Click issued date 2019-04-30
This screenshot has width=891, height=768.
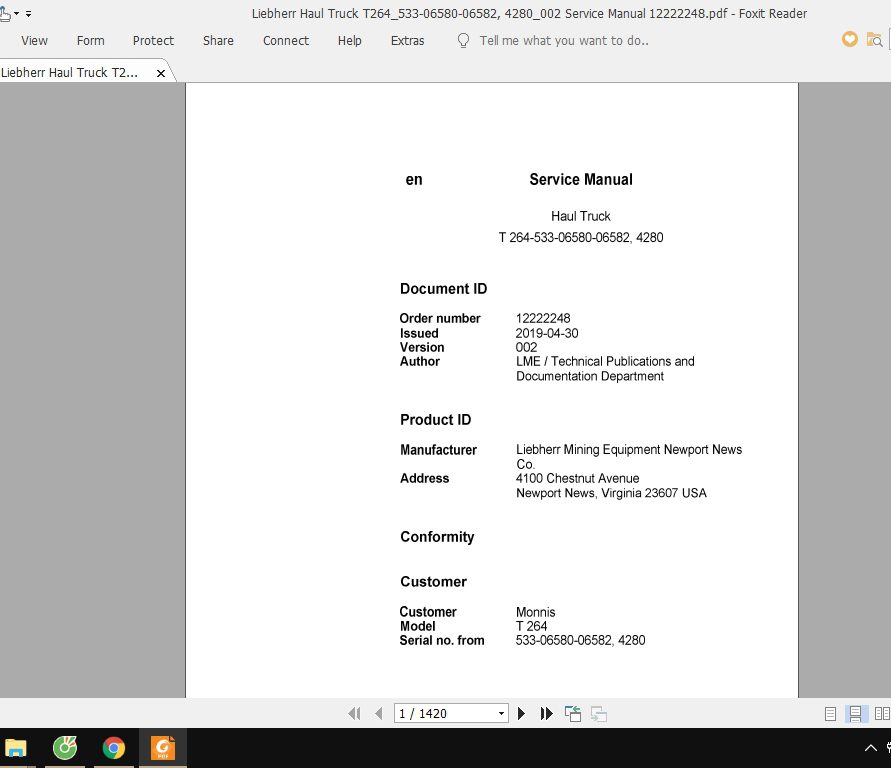[547, 333]
